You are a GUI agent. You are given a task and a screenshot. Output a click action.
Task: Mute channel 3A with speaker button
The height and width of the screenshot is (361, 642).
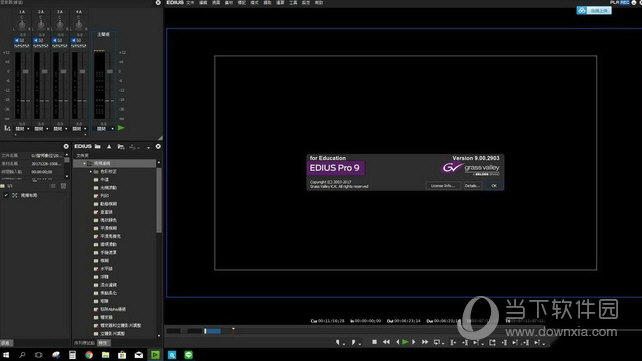click(55, 41)
